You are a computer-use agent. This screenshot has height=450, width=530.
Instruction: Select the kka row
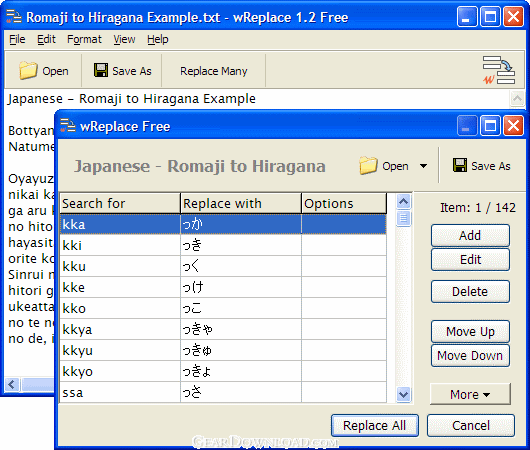pyautogui.click(x=223, y=224)
